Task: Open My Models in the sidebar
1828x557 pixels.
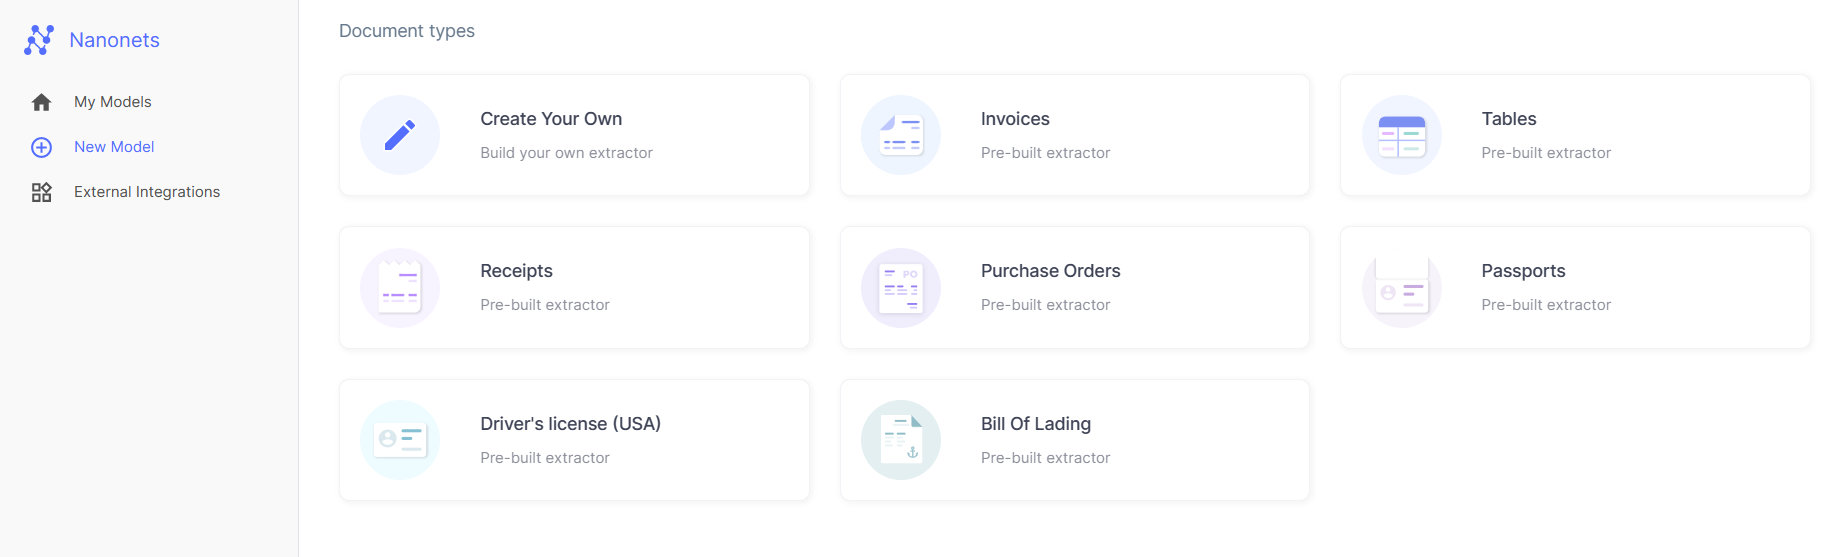Action: [x=113, y=102]
